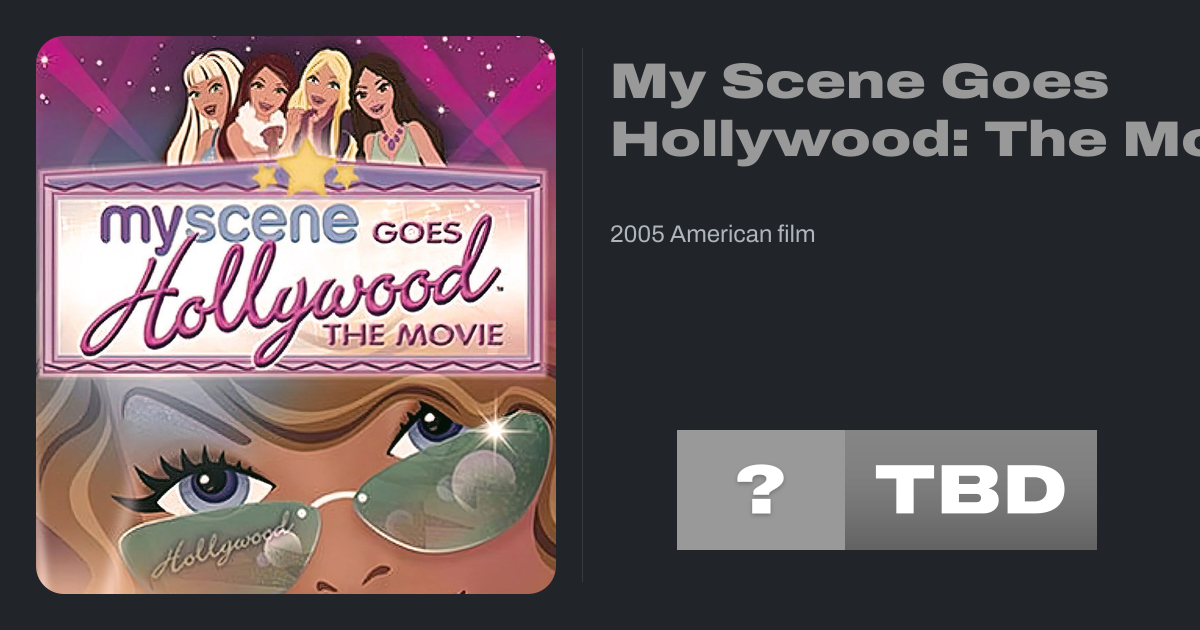Click the small right star on the marquee

pos(345,176)
